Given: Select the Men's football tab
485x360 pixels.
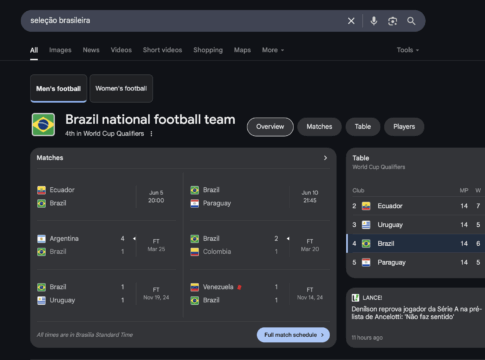Looking at the screenshot, I should tap(59, 88).
